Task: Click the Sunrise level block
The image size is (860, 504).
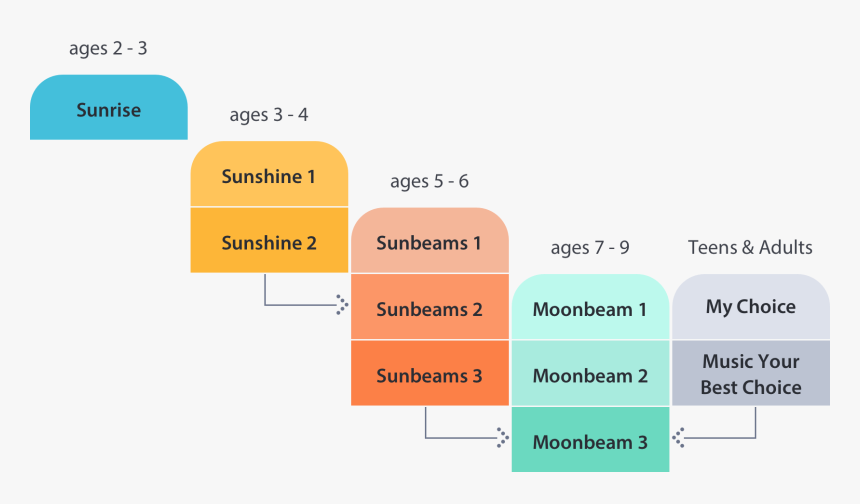Action: [x=109, y=108]
